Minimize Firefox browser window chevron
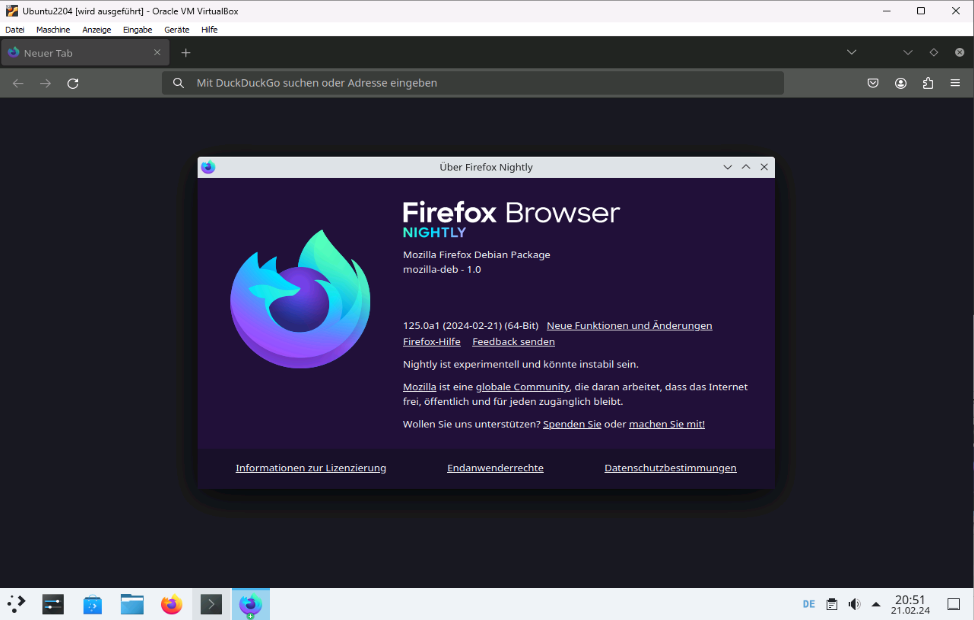The image size is (974, 620). click(x=908, y=53)
